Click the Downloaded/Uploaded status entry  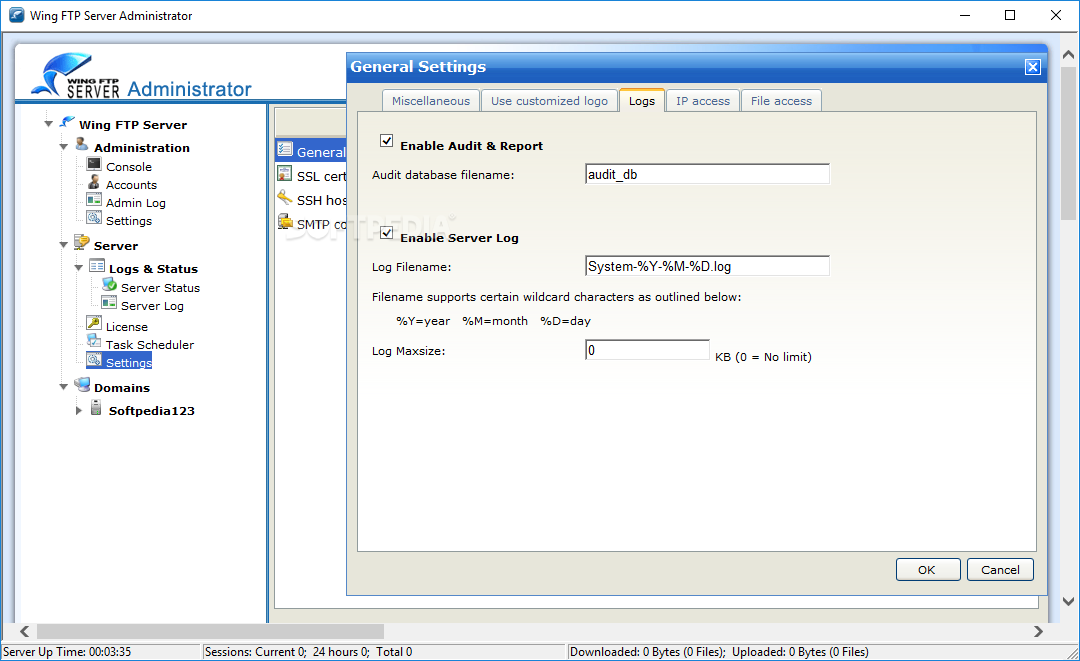pos(719,651)
